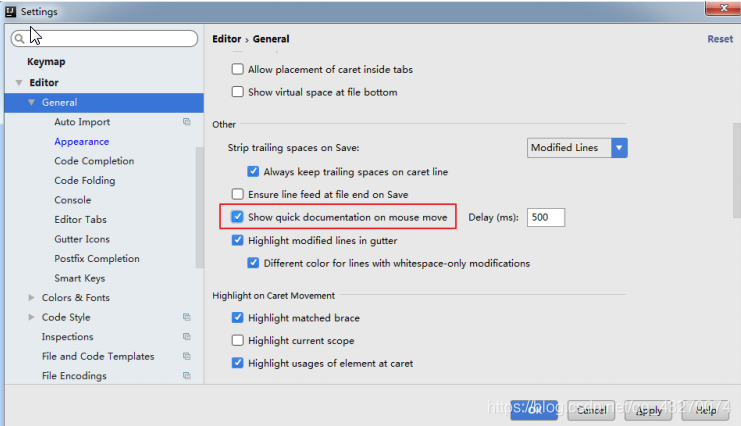Click the Editor breadcrumb label
The width and height of the screenshot is (741, 426).
(x=226, y=39)
